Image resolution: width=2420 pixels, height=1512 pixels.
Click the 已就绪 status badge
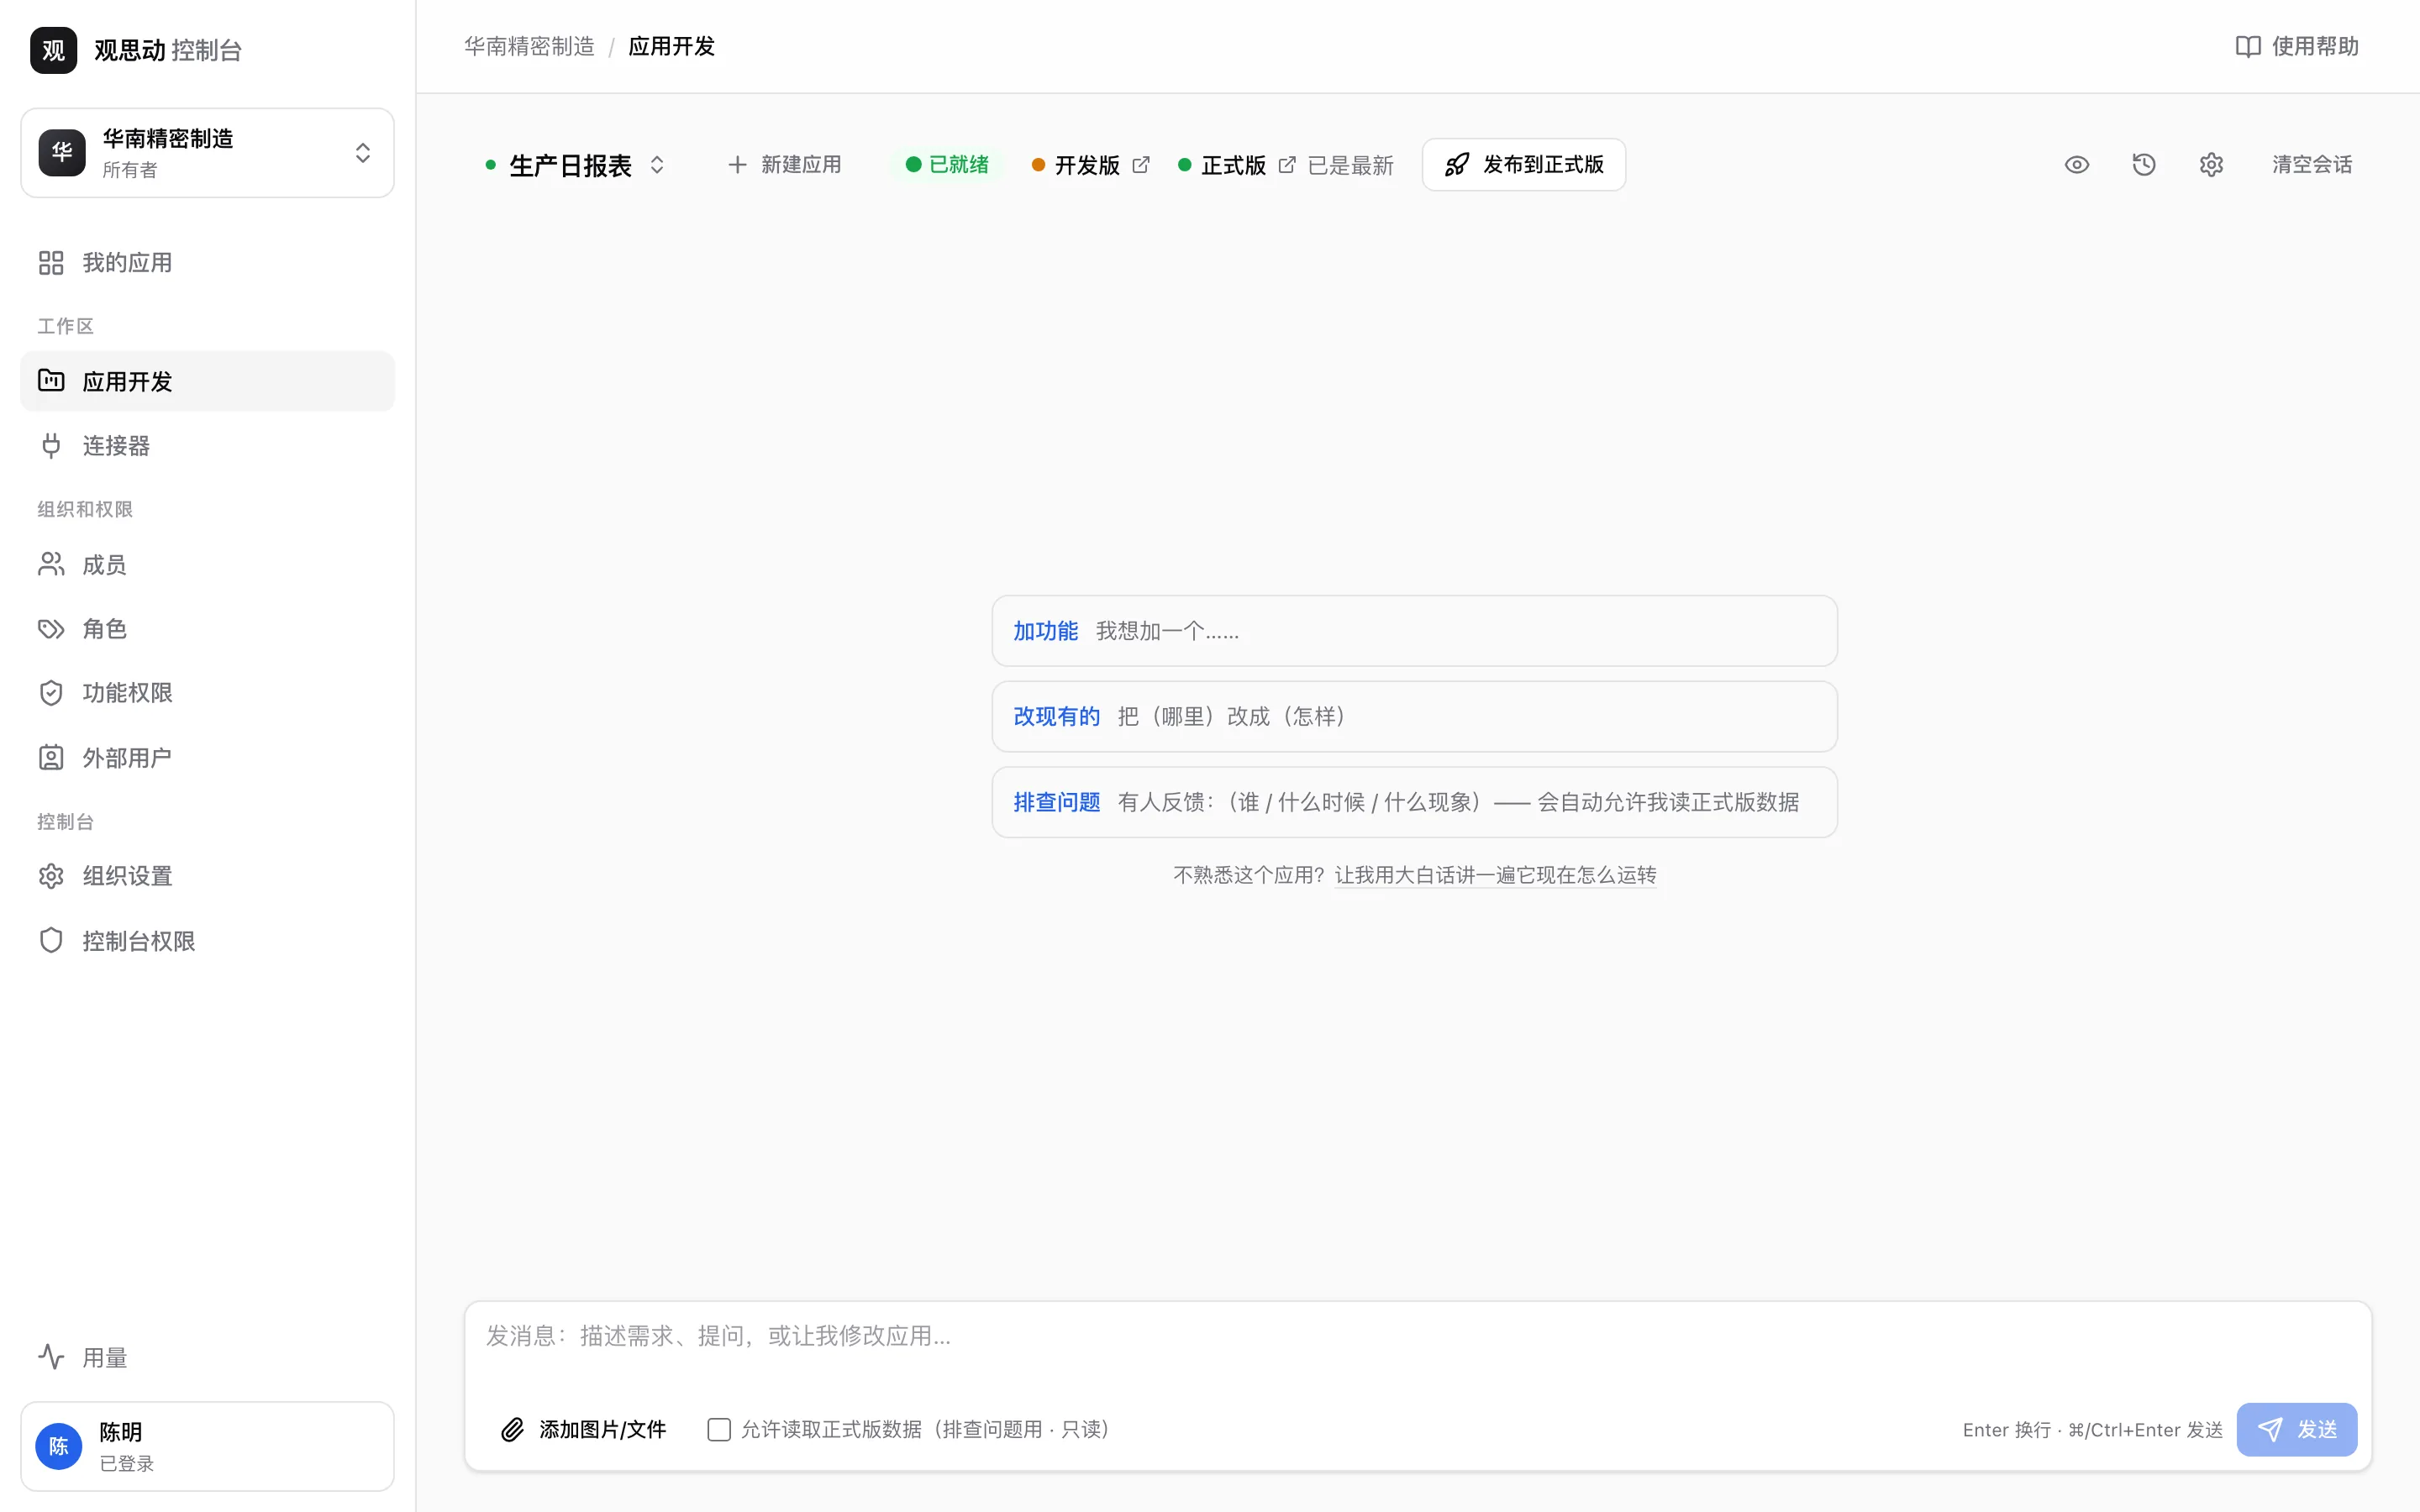pos(947,165)
